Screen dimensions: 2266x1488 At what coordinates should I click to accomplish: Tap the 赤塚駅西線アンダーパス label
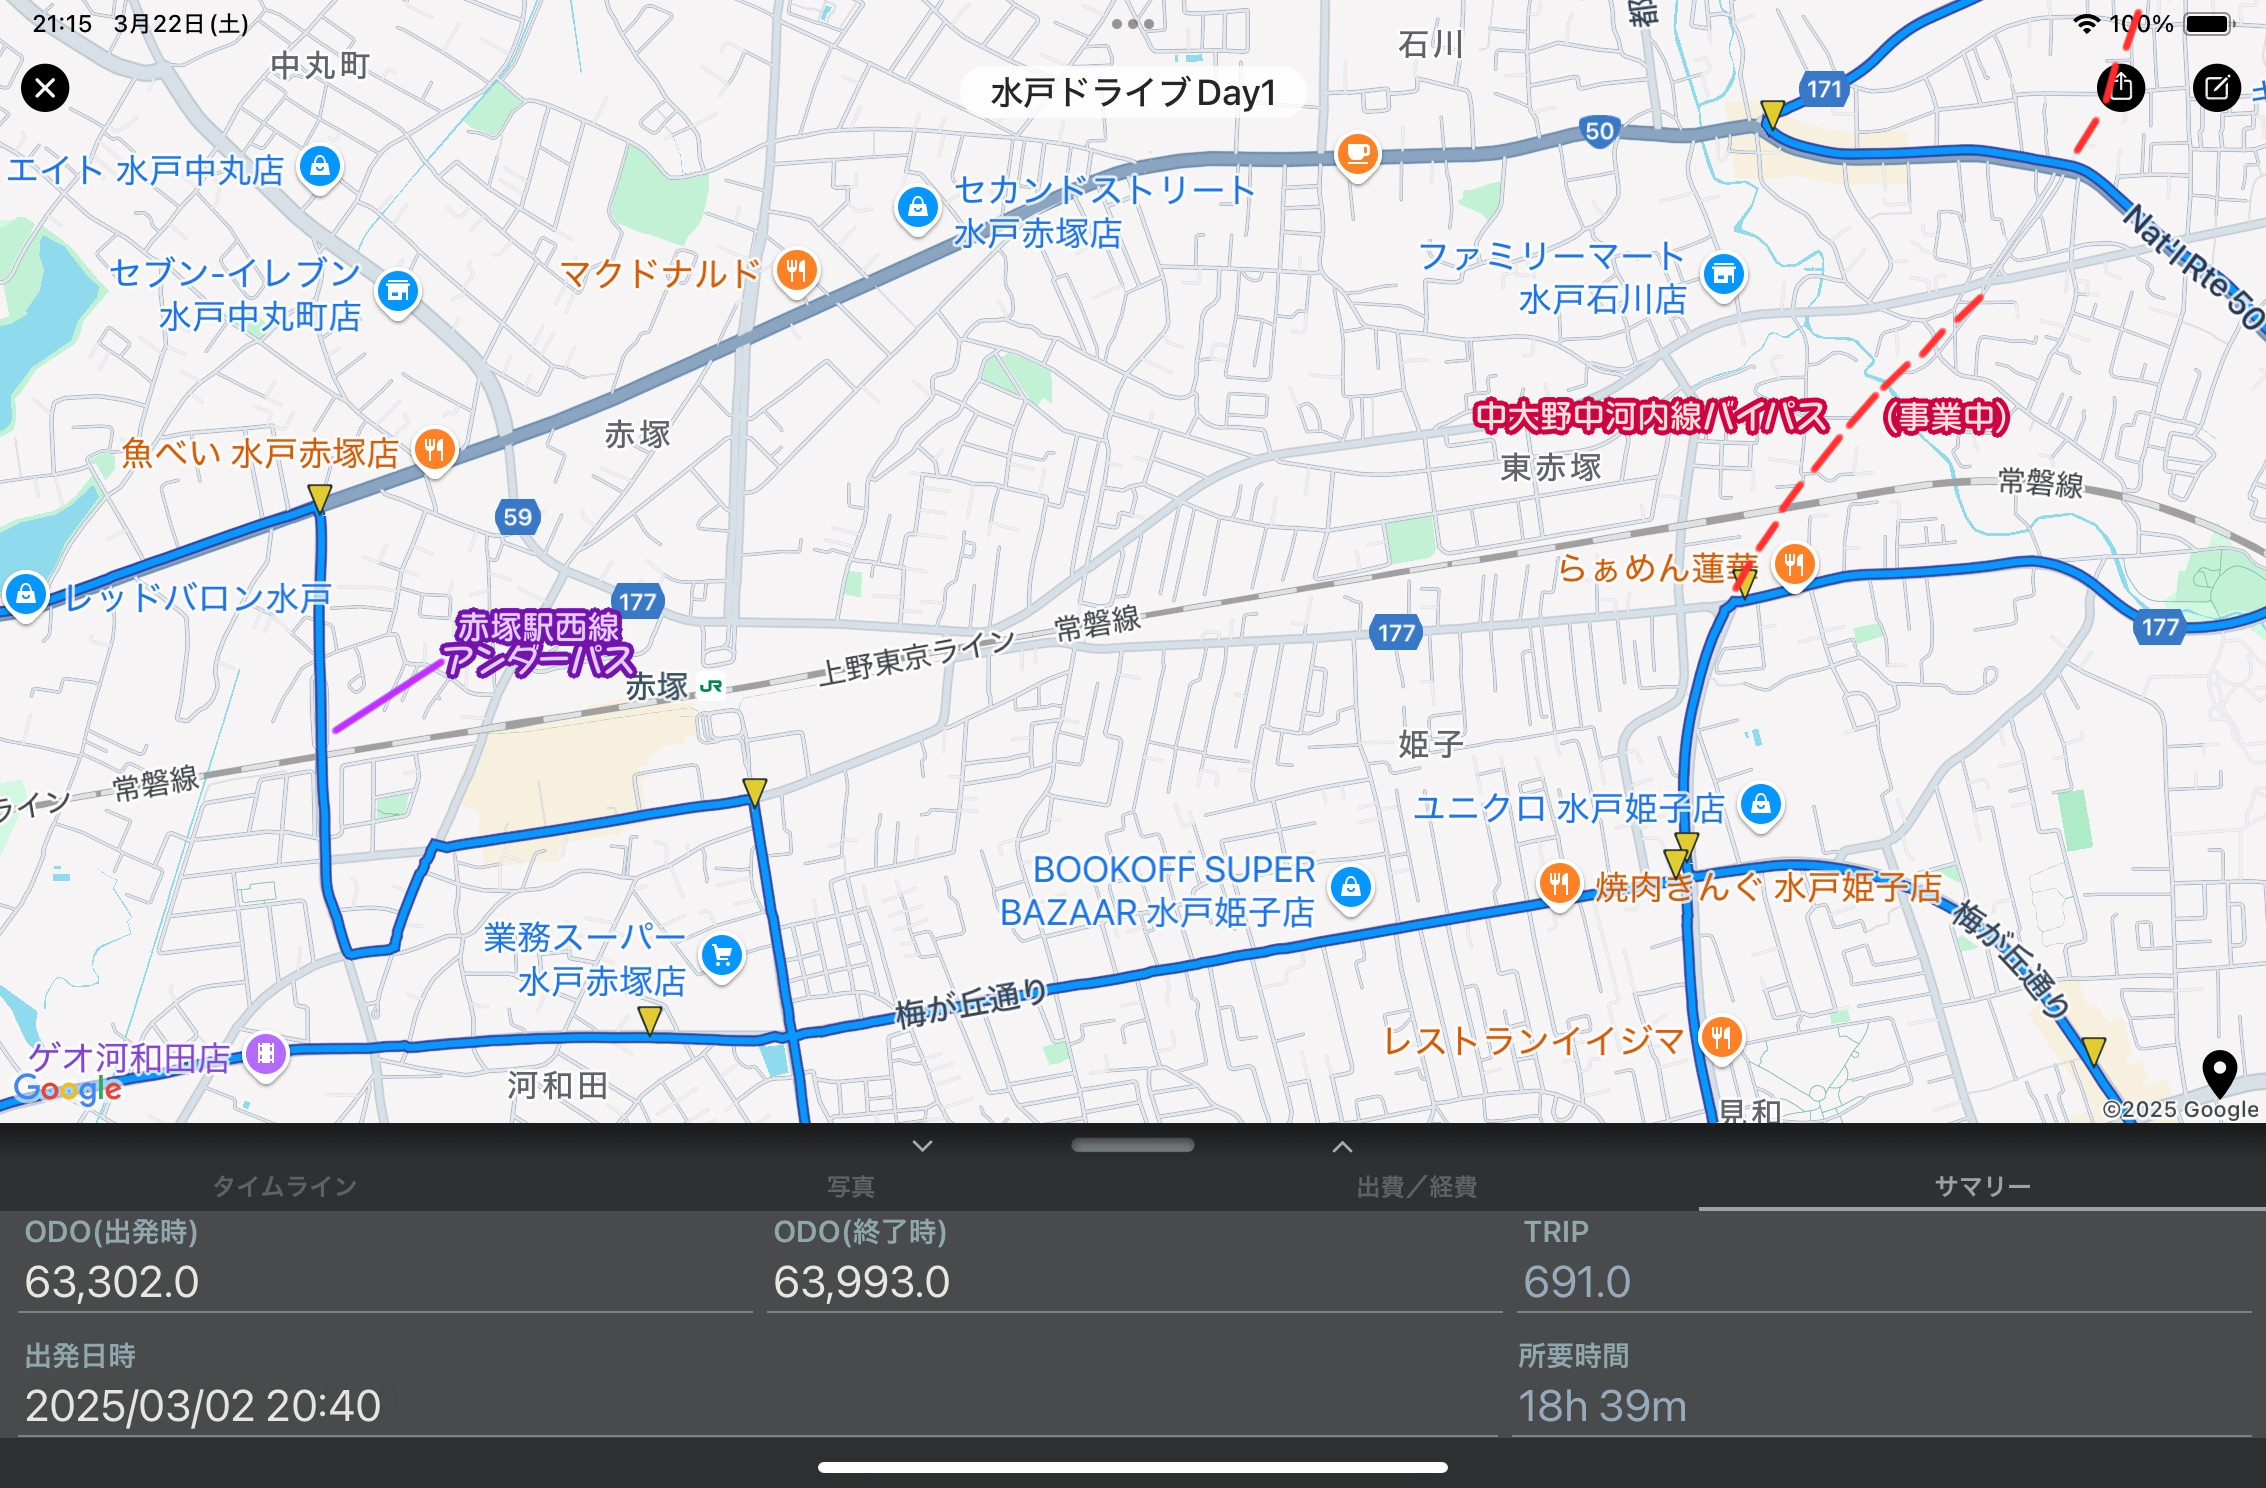pos(538,644)
